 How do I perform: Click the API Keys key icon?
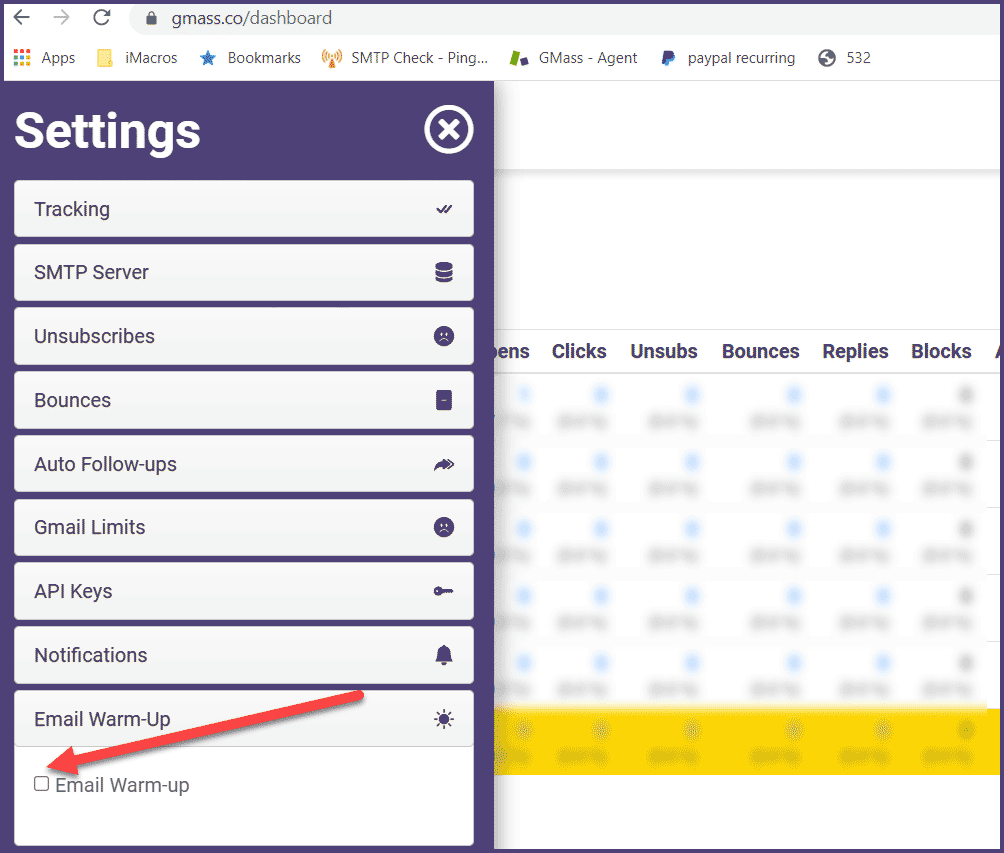tap(443, 591)
